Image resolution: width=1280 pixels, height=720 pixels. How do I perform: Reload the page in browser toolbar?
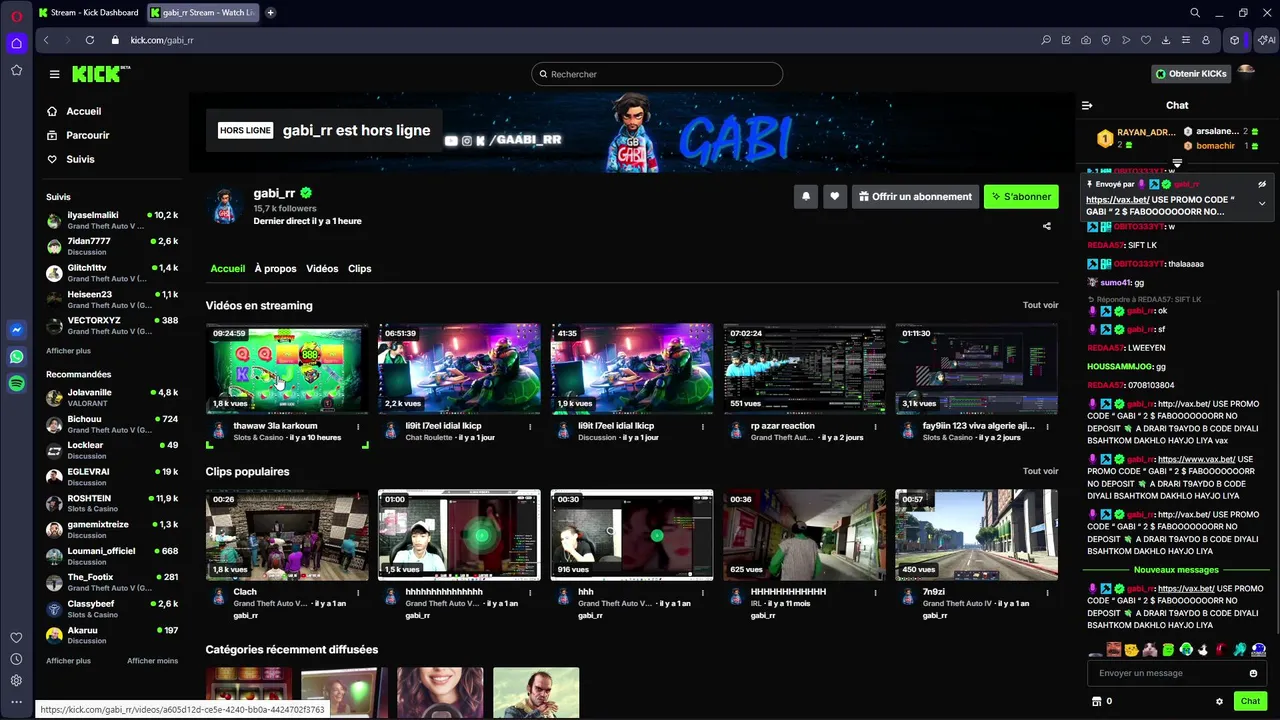point(90,40)
